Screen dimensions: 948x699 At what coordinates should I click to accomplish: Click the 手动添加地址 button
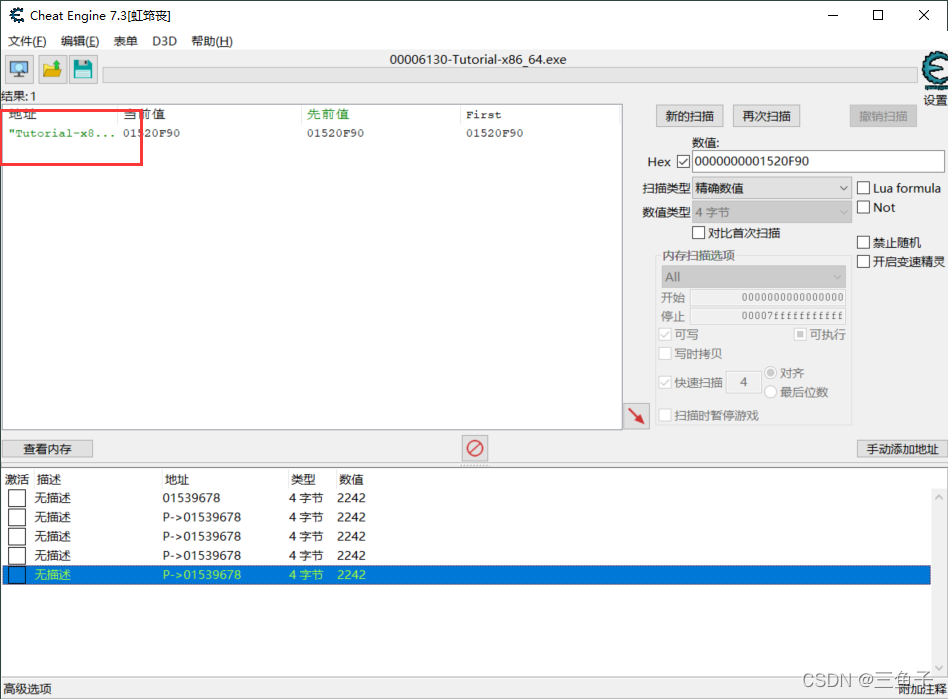[901, 449]
